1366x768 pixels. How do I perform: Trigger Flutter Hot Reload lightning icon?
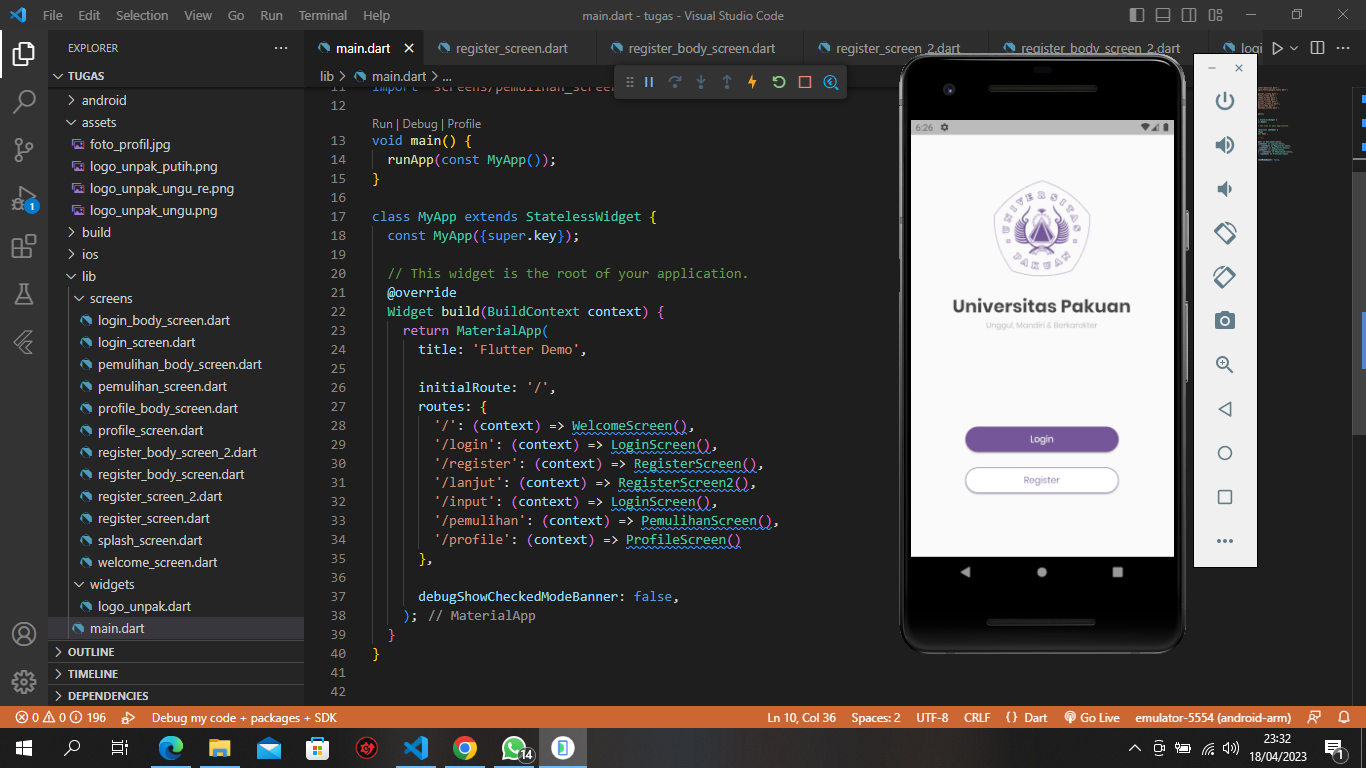(753, 82)
